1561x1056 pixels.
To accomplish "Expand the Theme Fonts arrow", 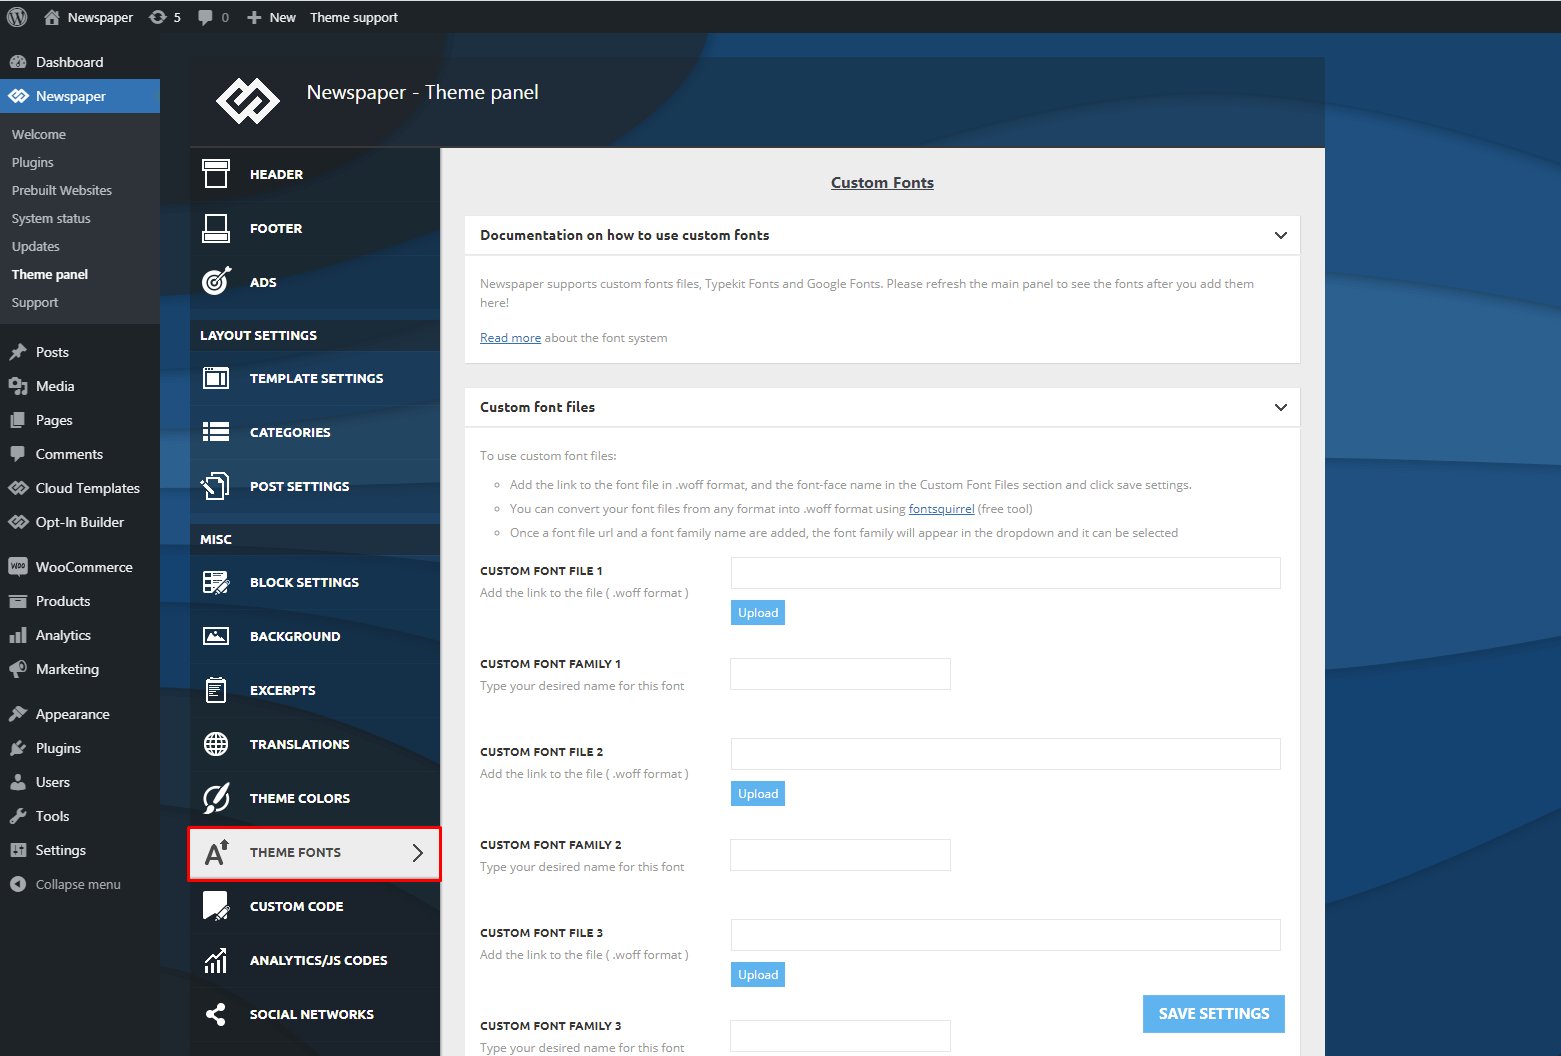I will click(418, 853).
